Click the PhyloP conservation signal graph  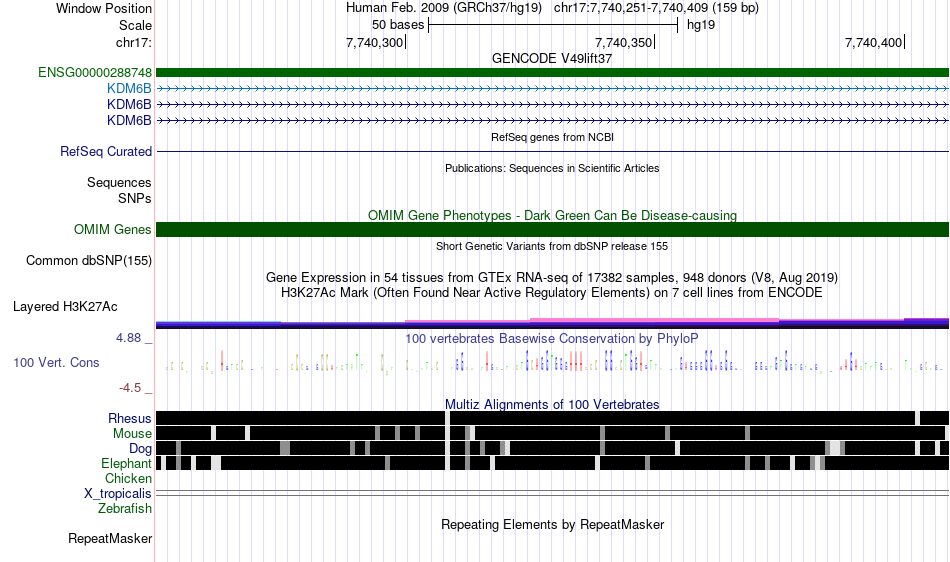point(553,362)
